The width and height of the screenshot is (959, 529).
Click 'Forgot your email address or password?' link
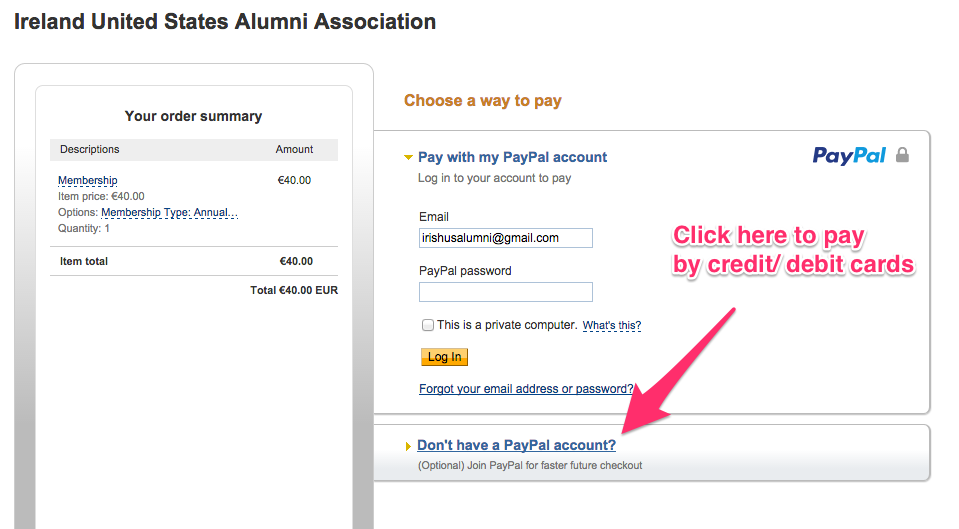[x=526, y=389]
